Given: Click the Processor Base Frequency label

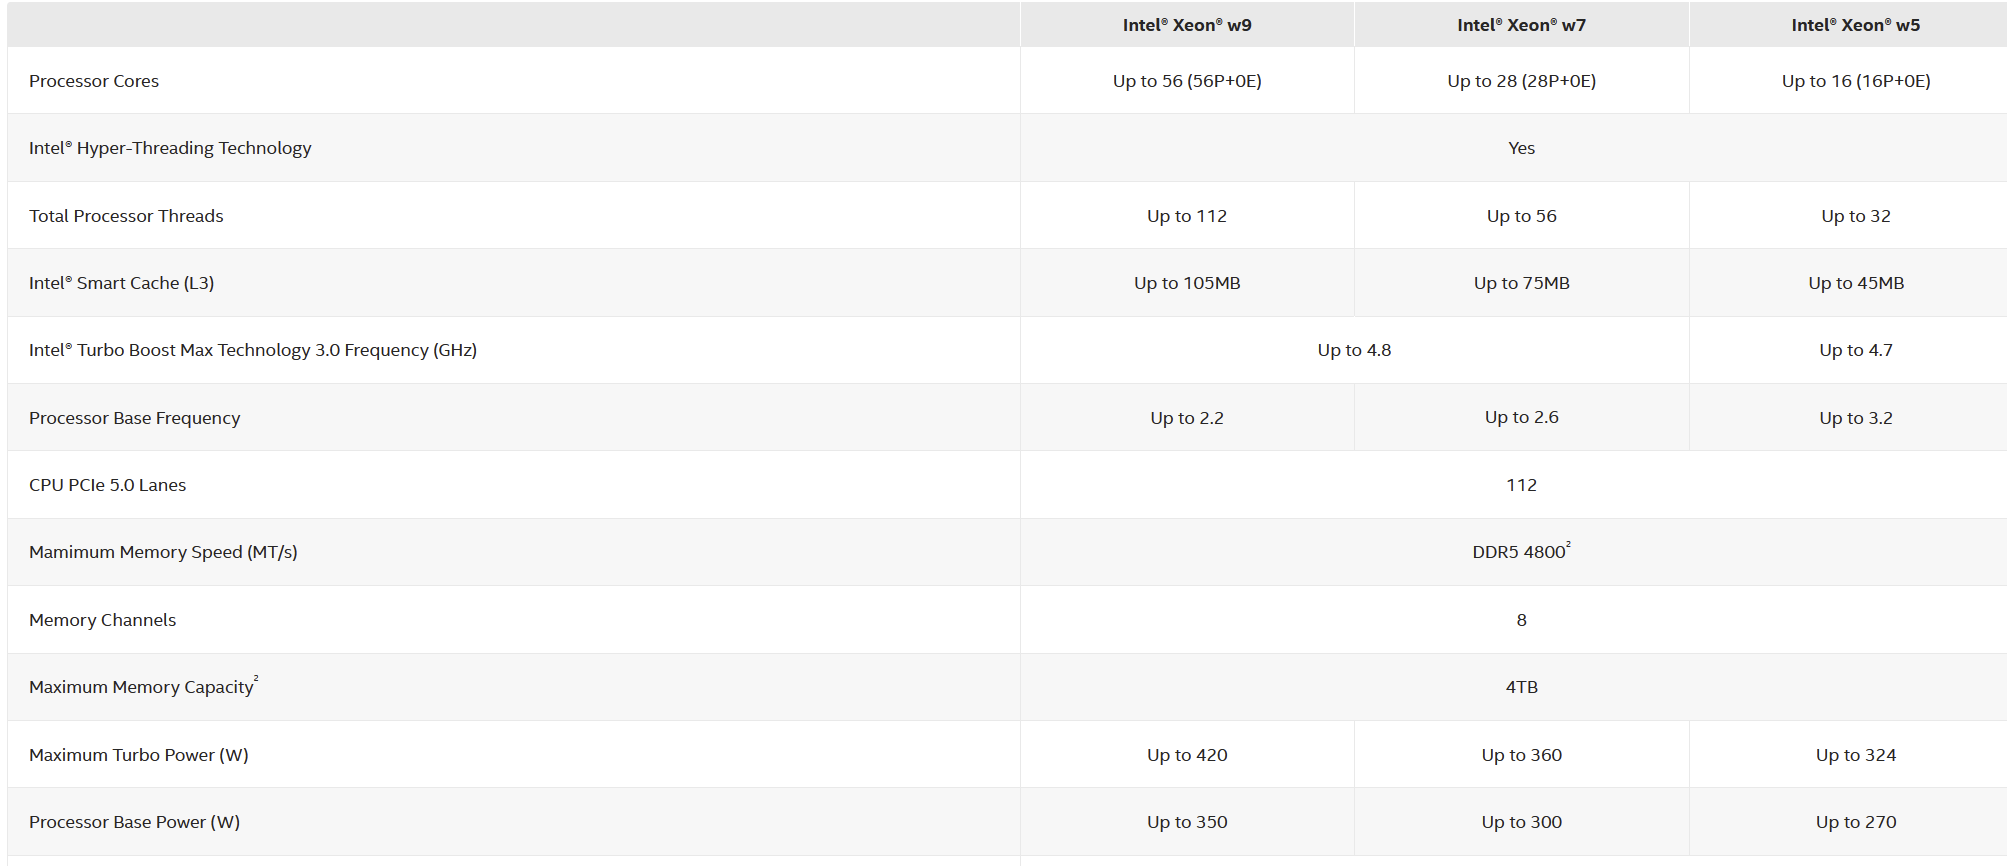Looking at the screenshot, I should click(x=134, y=418).
